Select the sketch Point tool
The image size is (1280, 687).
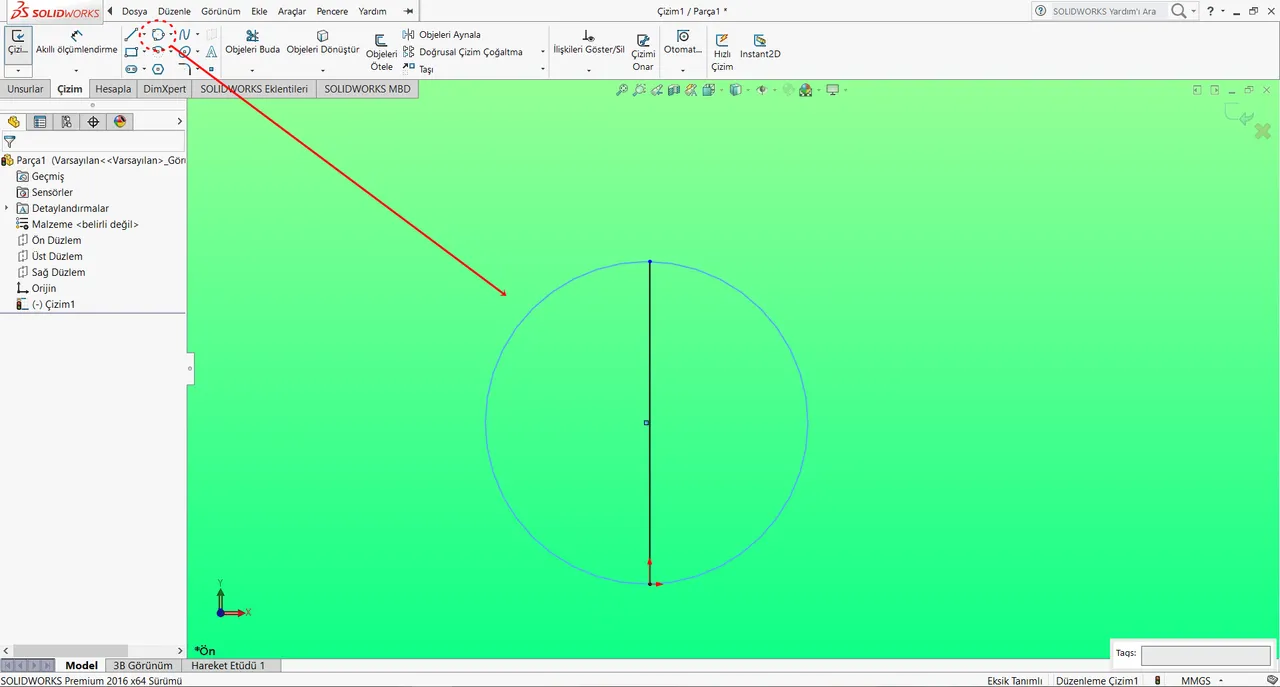pos(211,69)
